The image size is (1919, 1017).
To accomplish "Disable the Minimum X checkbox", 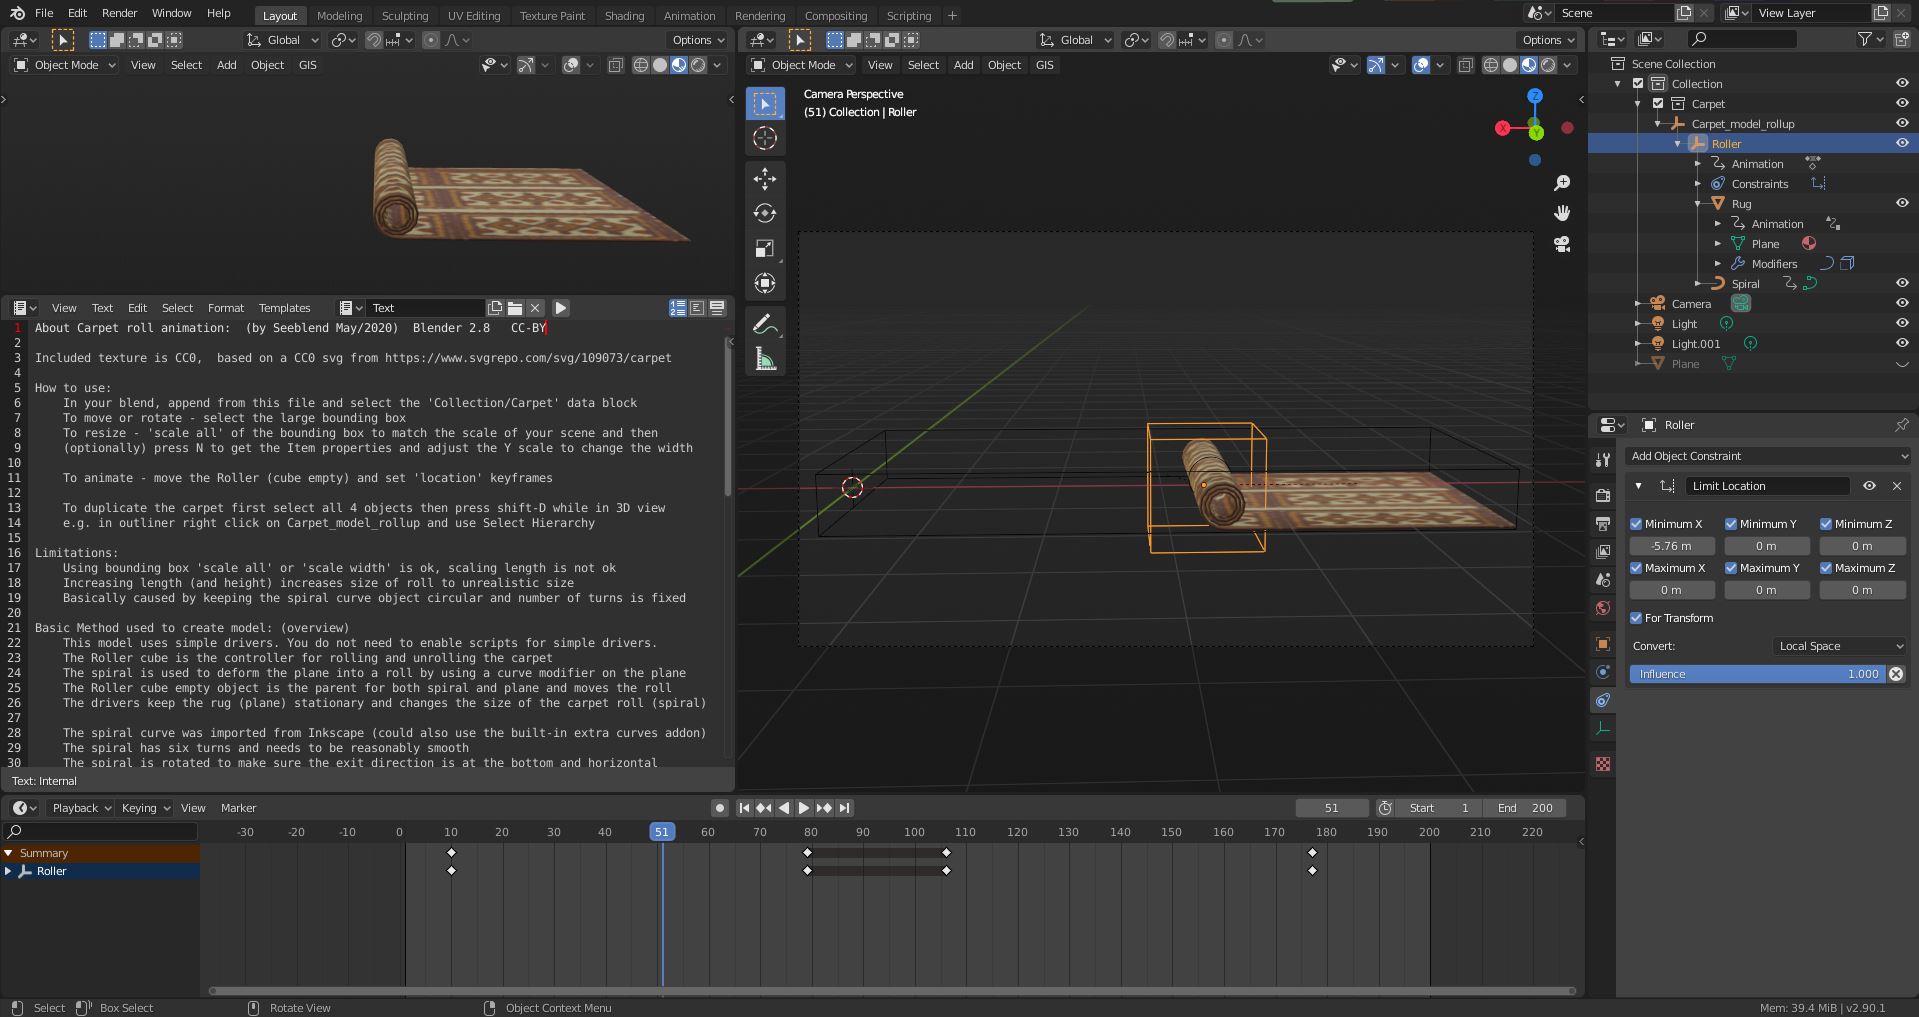I will [x=1638, y=523].
